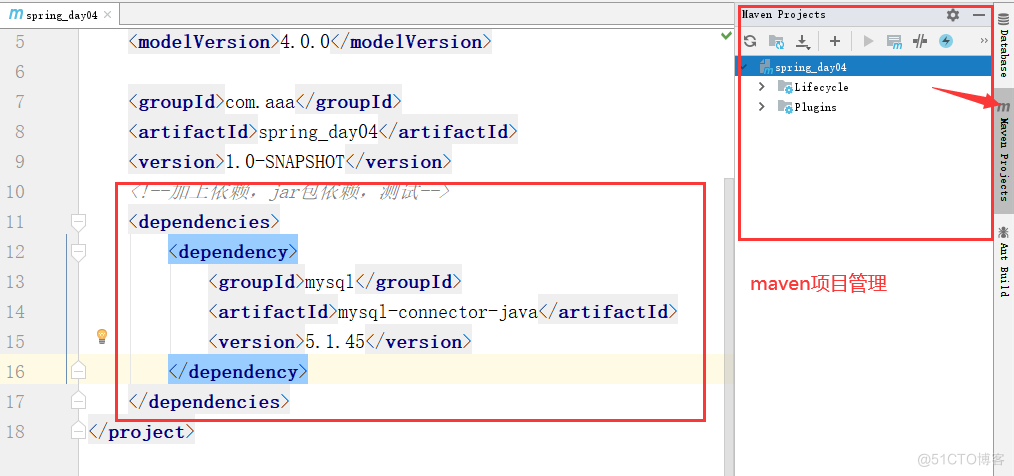The image size is (1014, 476).
Task: Click Generate Sources and Update Folders icon
Action: (x=776, y=41)
